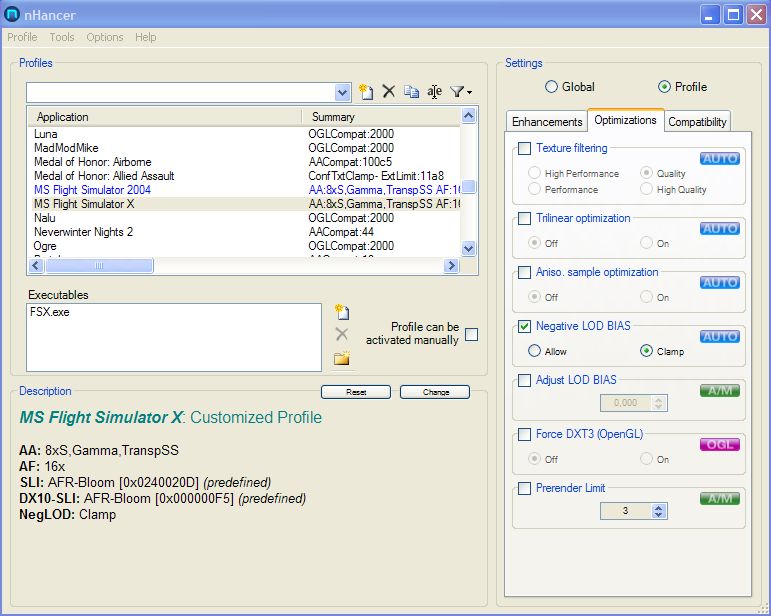
Task: Click AUTO badge for Negative LOD BIAS
Action: coord(720,336)
